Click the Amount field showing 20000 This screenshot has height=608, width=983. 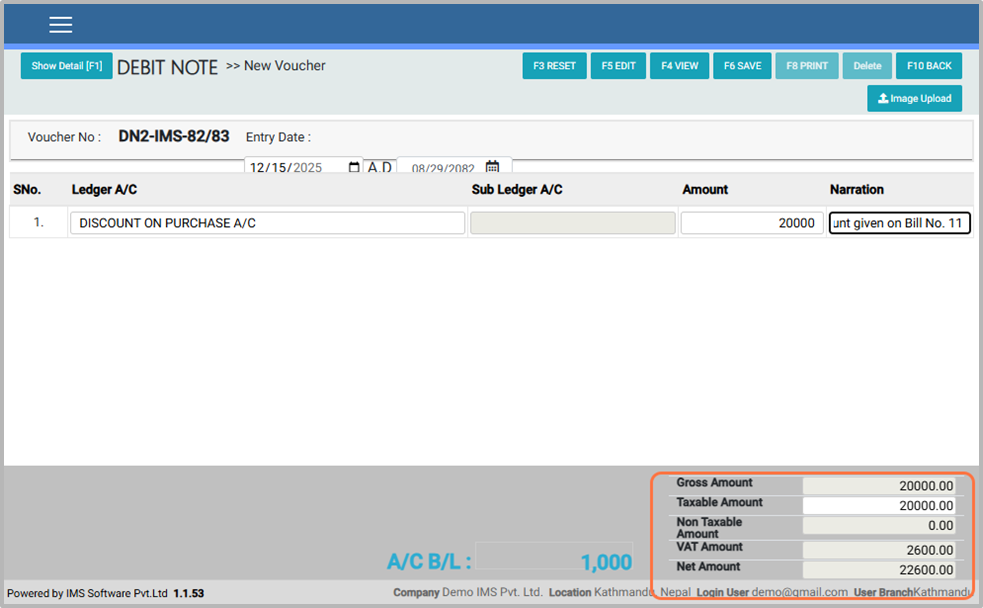(x=751, y=223)
